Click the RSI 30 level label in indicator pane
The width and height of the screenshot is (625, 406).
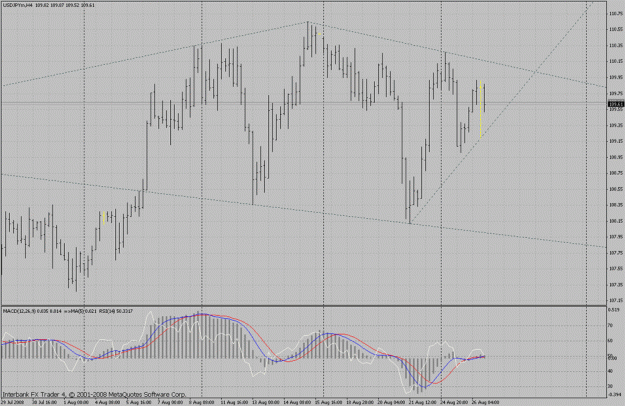pos(610,386)
